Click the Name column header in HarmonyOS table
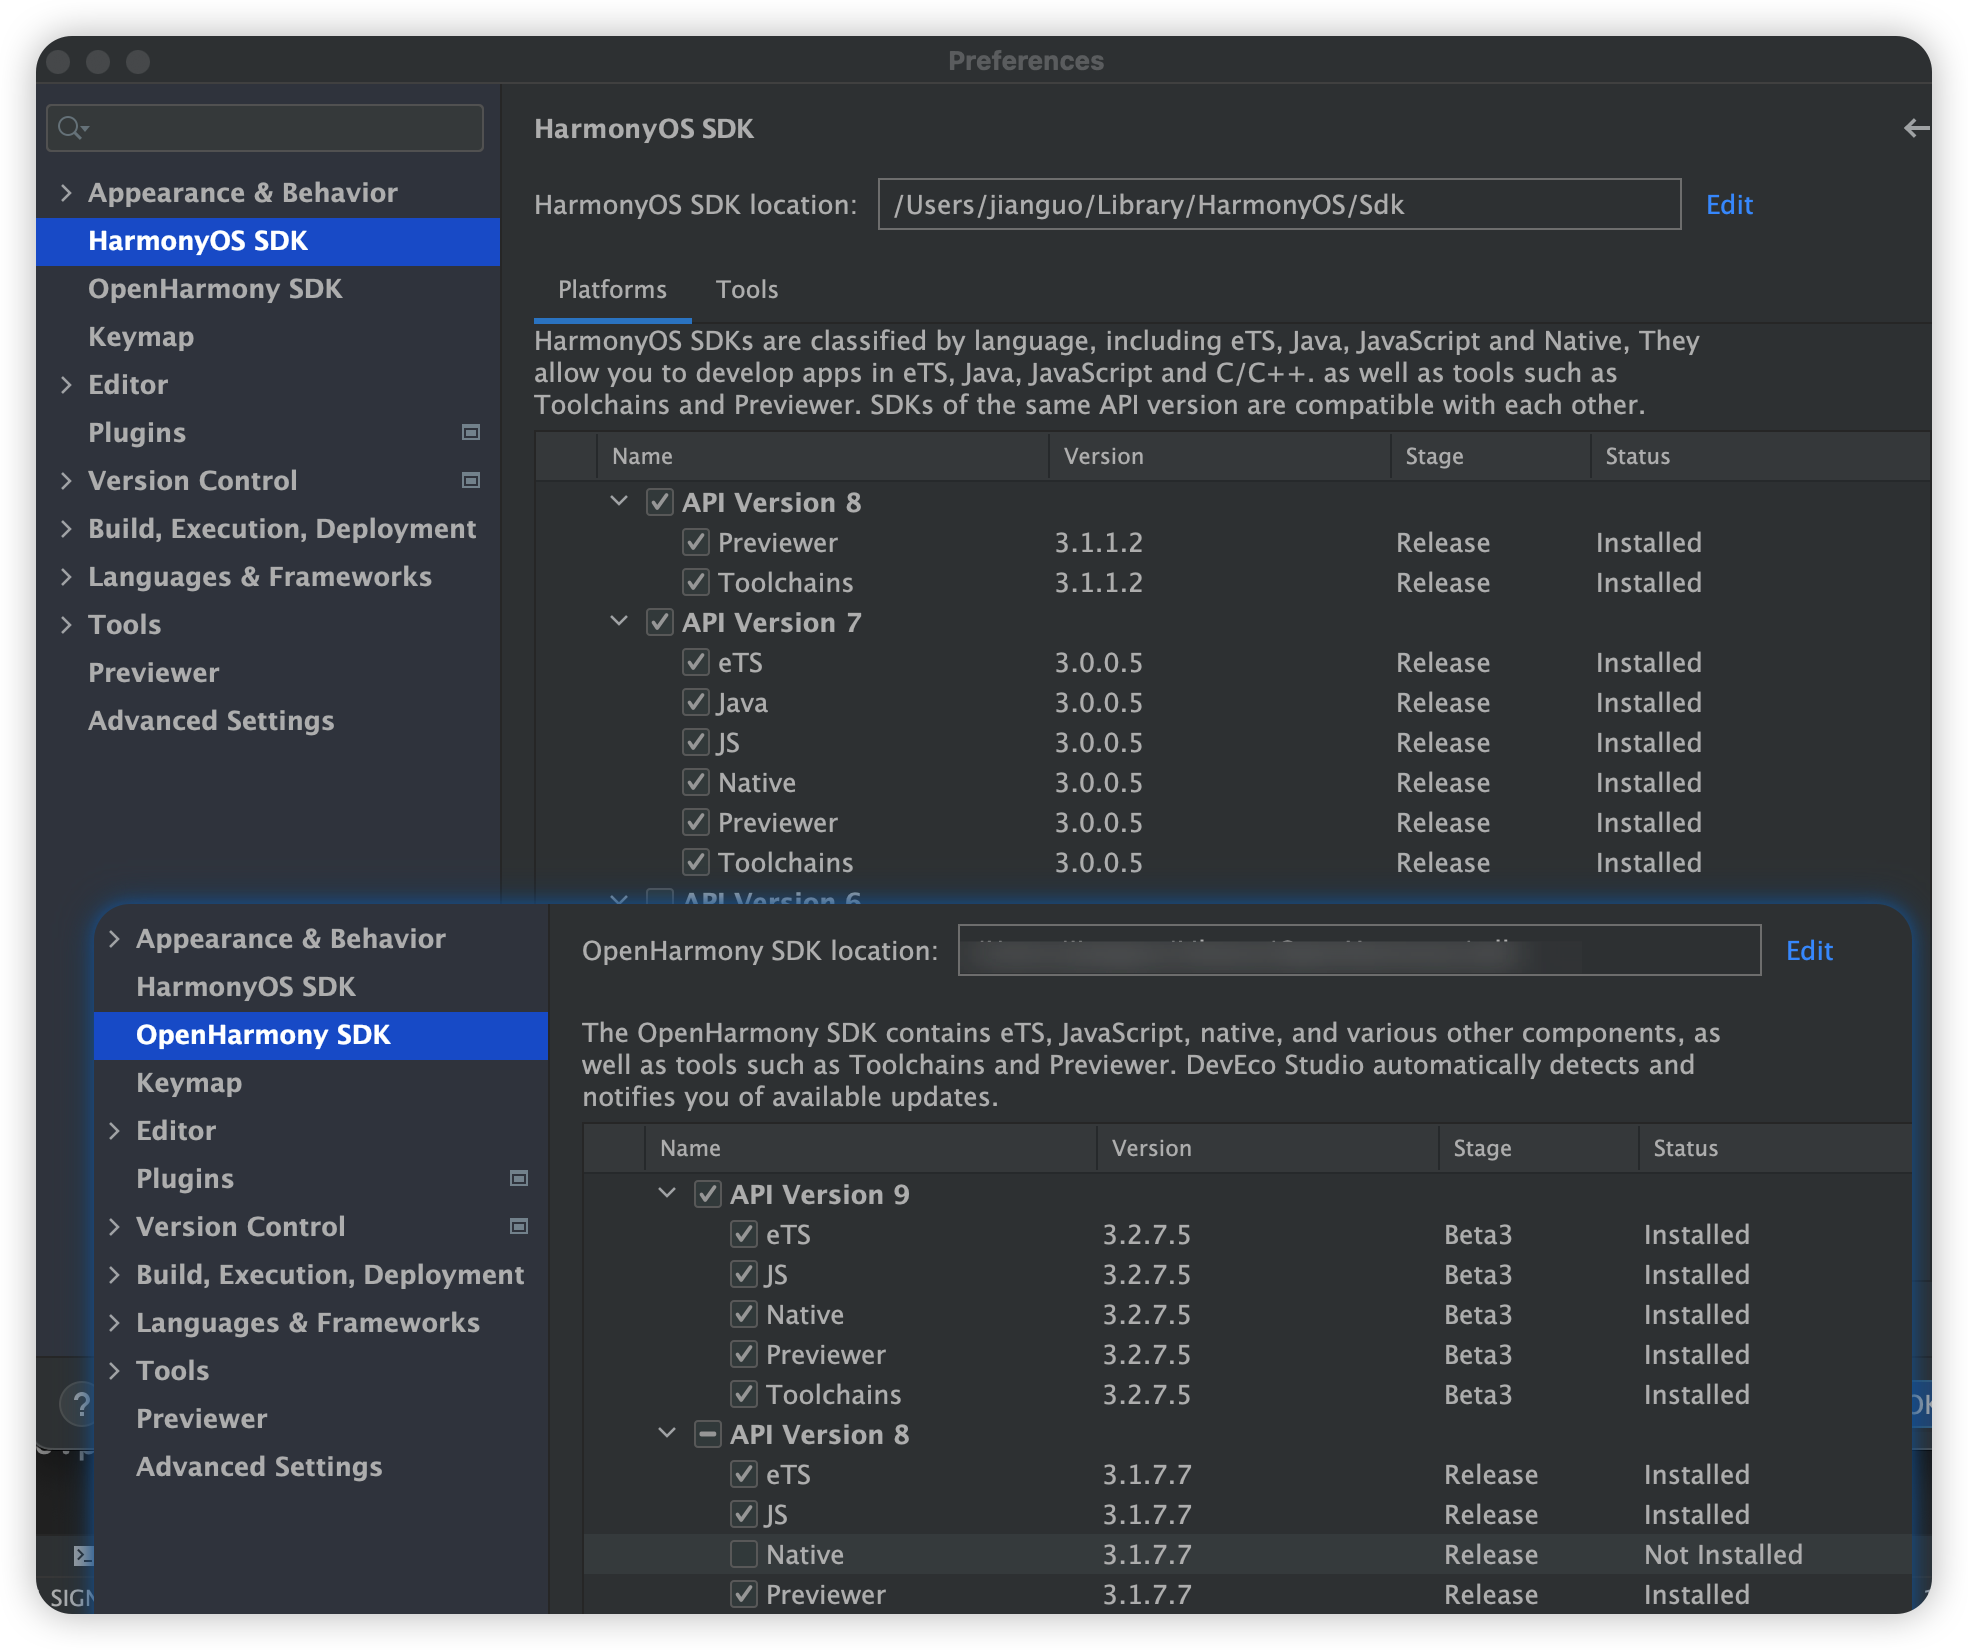 [822, 456]
